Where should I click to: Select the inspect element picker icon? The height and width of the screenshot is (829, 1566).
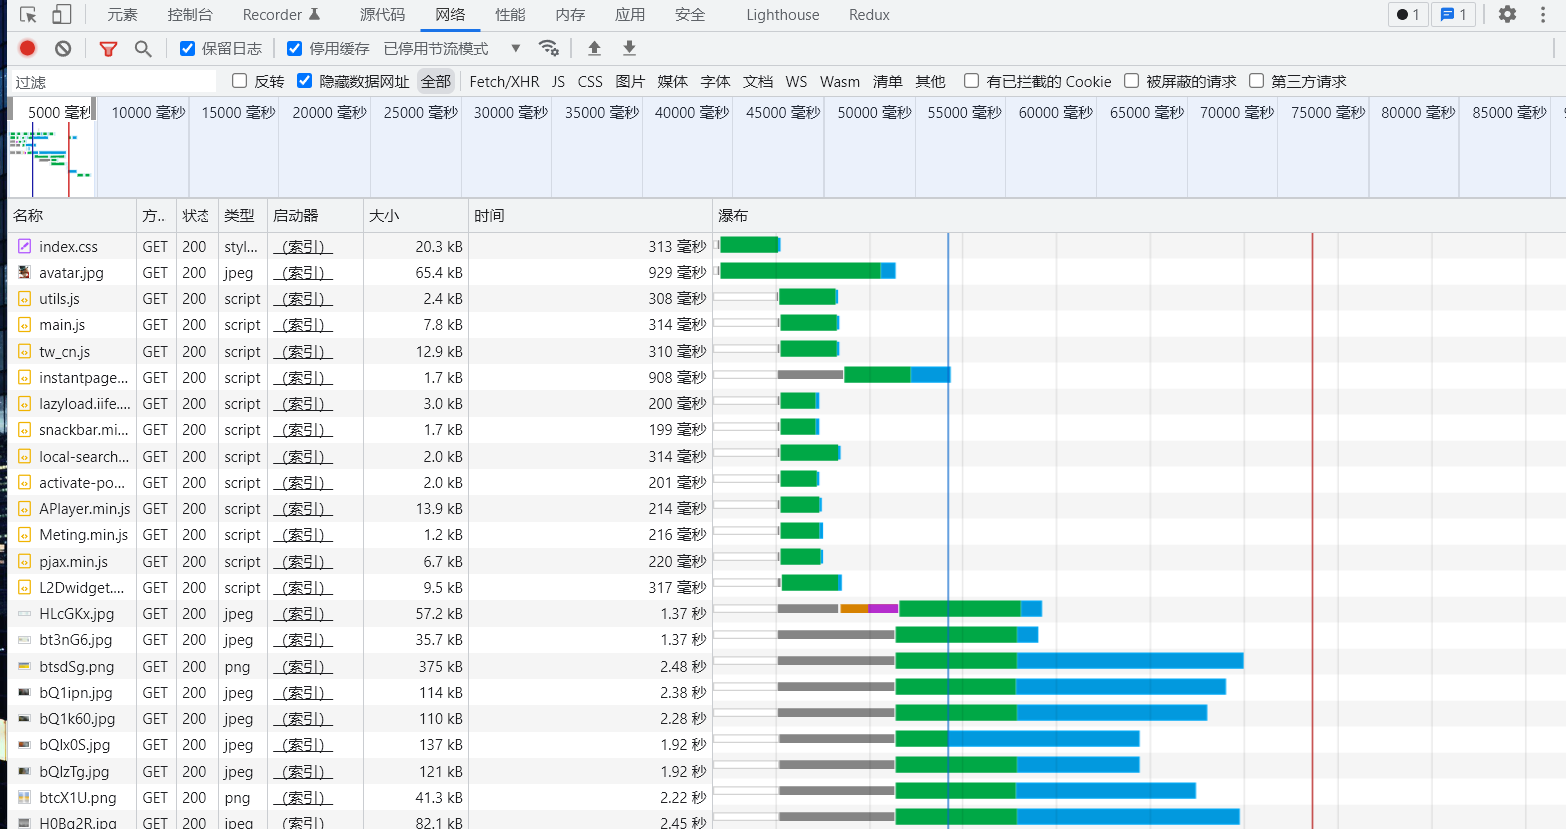coord(28,14)
